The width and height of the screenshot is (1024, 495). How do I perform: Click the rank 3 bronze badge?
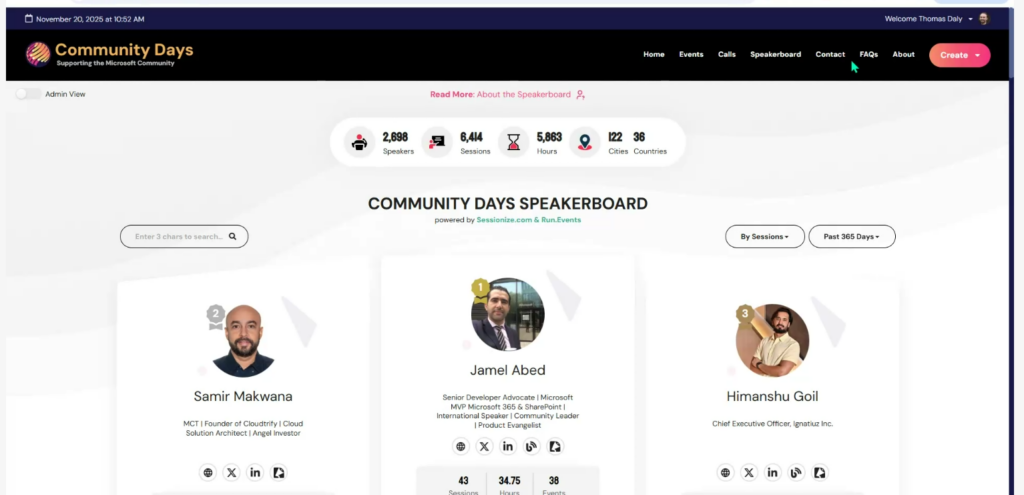[x=744, y=315]
